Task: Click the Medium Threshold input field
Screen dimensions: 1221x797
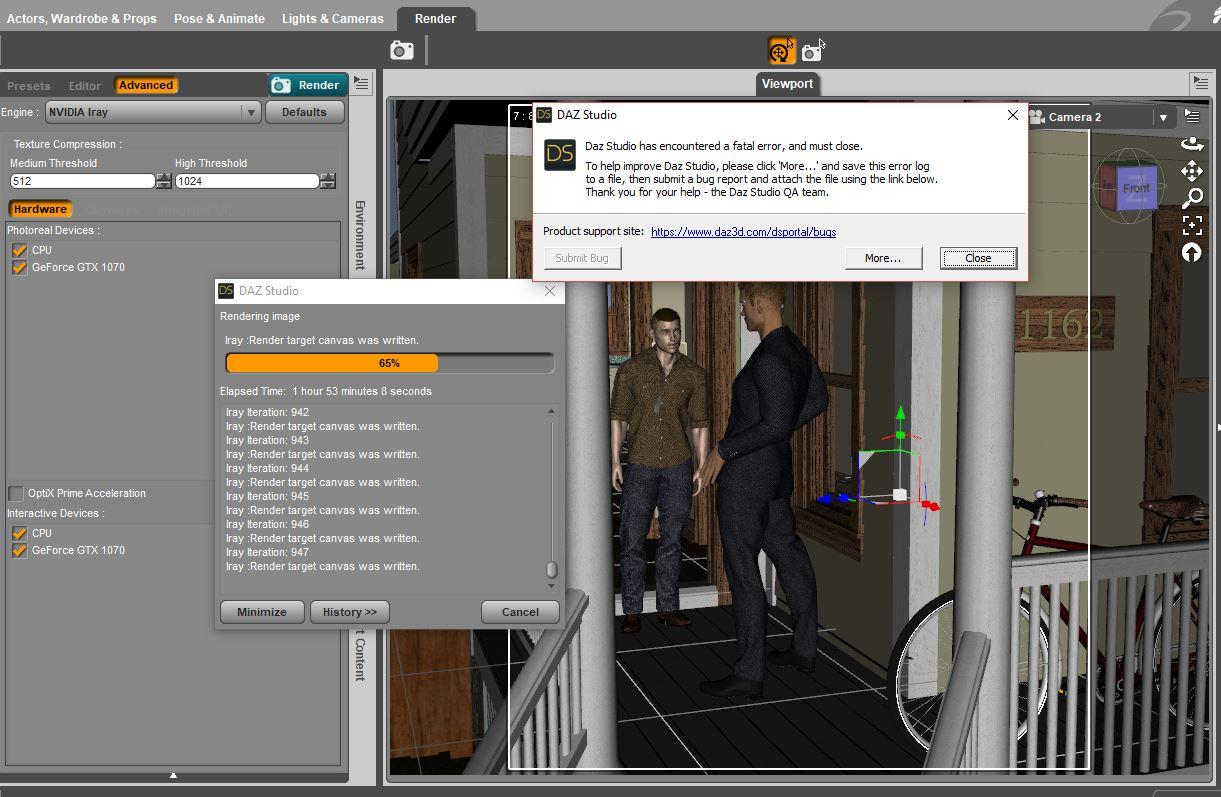Action: coord(82,181)
